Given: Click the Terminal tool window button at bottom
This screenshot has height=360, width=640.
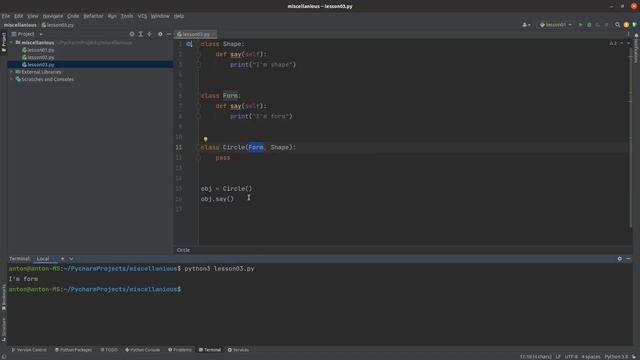Looking at the screenshot, I should [210, 350].
